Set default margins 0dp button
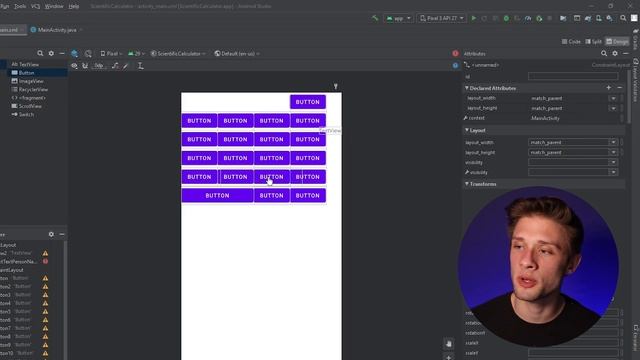 pyautogui.click(x=99, y=66)
